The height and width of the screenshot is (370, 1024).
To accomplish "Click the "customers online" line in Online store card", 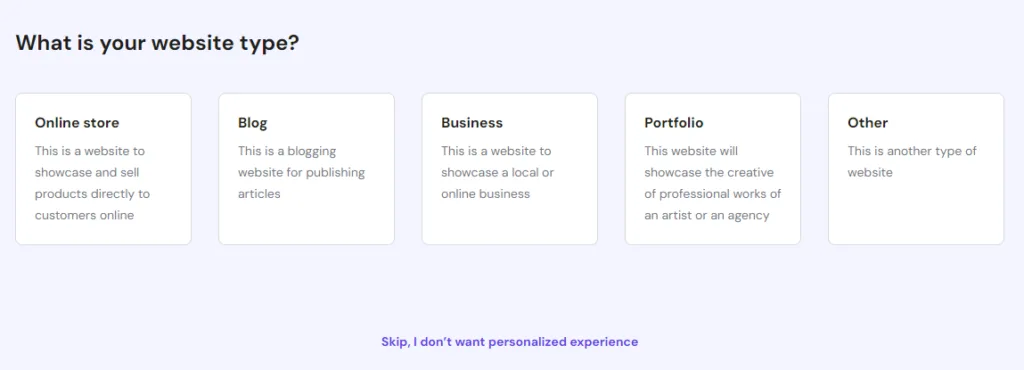I will pos(84,215).
